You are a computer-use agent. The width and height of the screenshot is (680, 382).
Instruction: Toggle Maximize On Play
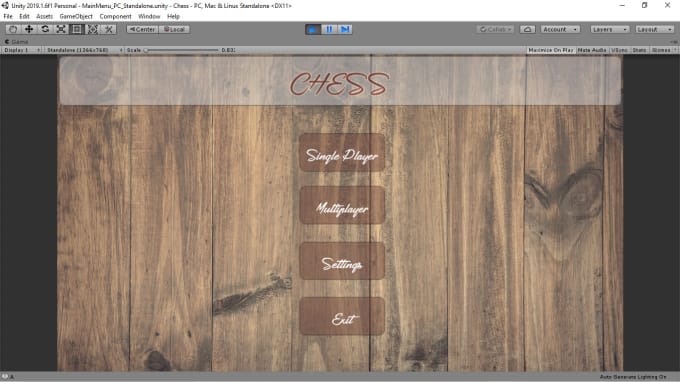(x=550, y=50)
